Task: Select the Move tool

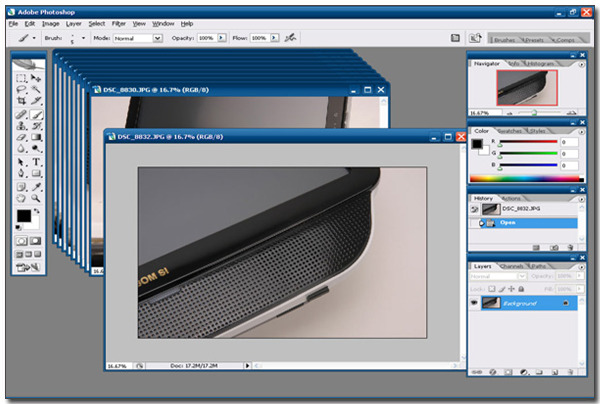Action: [x=36, y=77]
